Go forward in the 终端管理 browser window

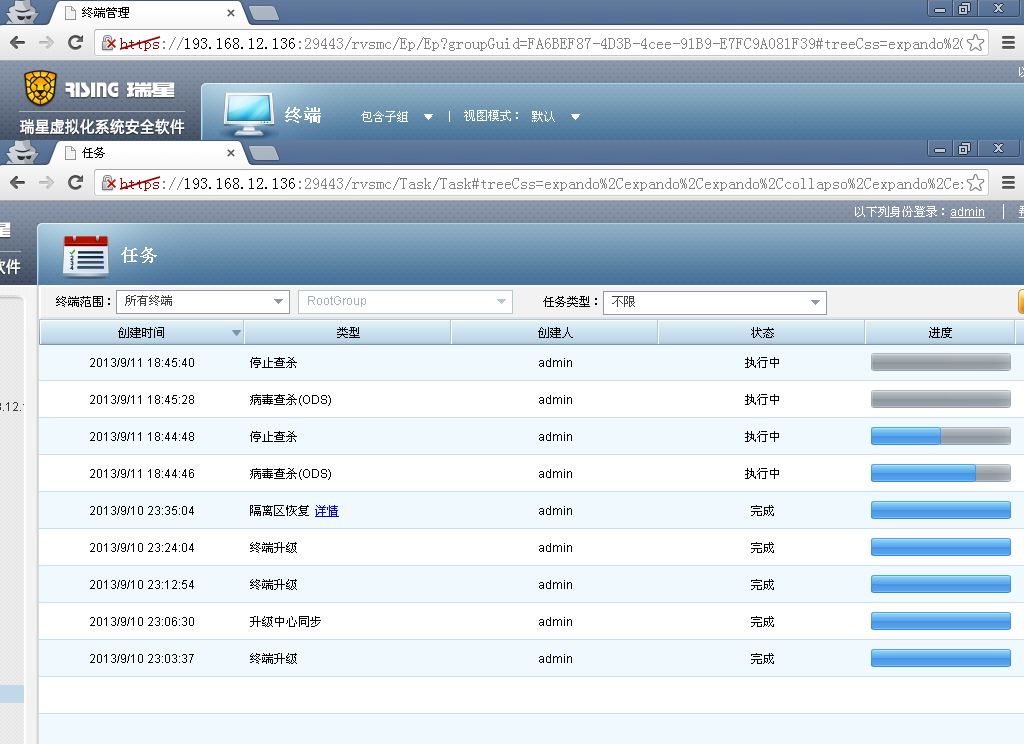(x=46, y=42)
